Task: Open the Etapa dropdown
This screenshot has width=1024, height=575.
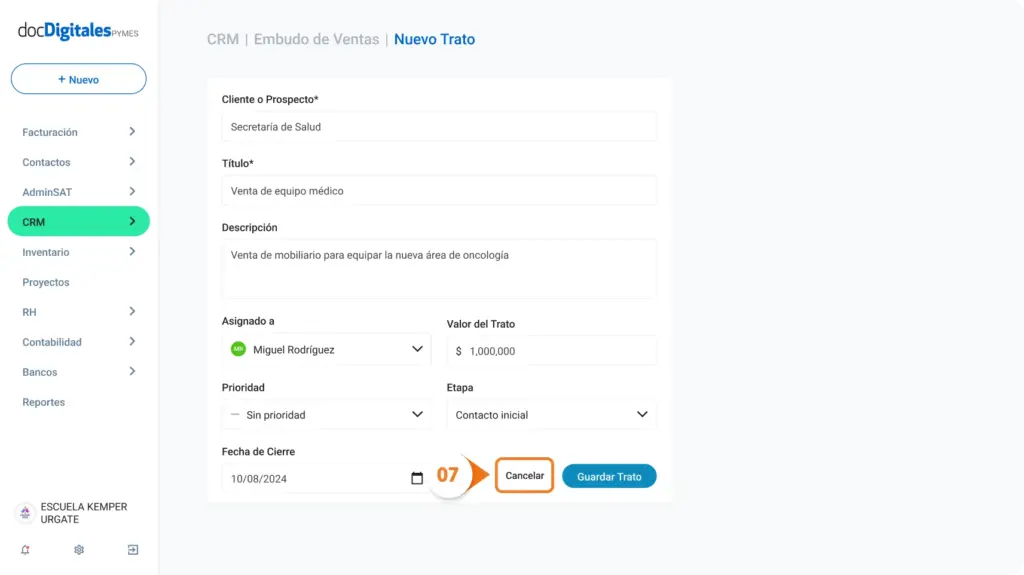Action: (x=551, y=415)
